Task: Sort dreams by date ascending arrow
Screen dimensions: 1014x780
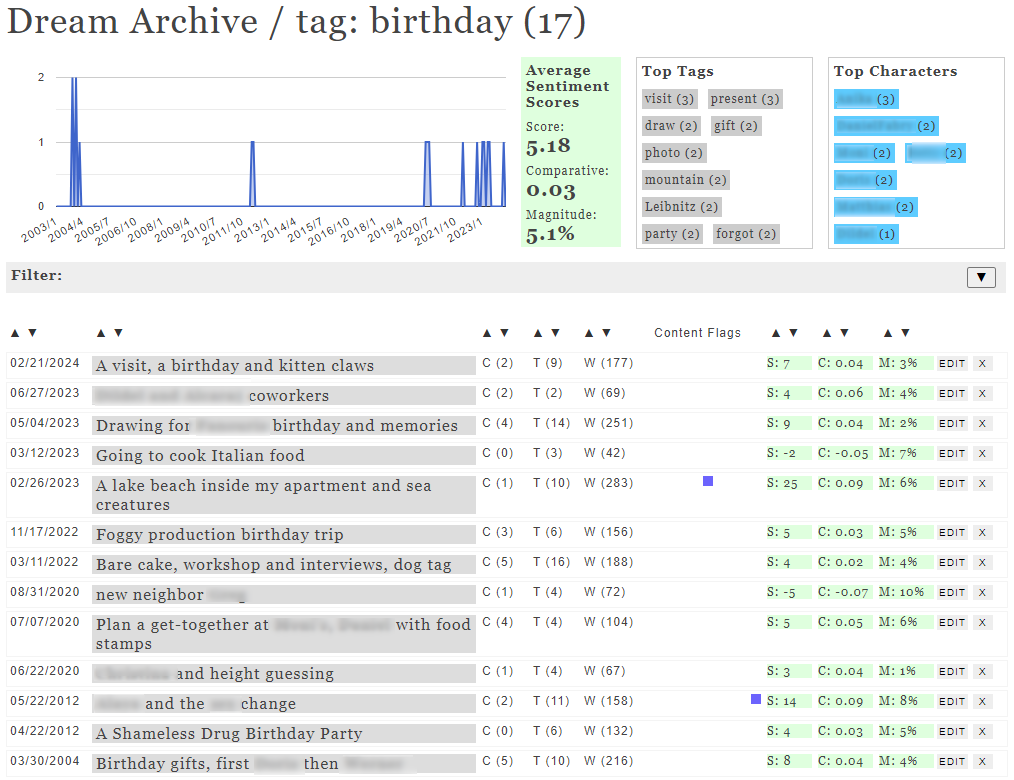Action: click(15, 333)
